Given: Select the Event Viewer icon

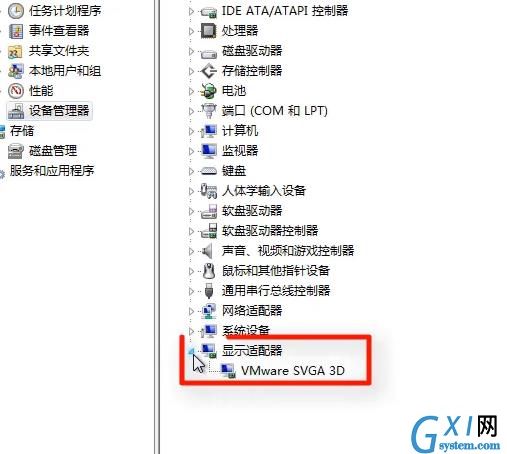Looking at the screenshot, I should point(16,31).
